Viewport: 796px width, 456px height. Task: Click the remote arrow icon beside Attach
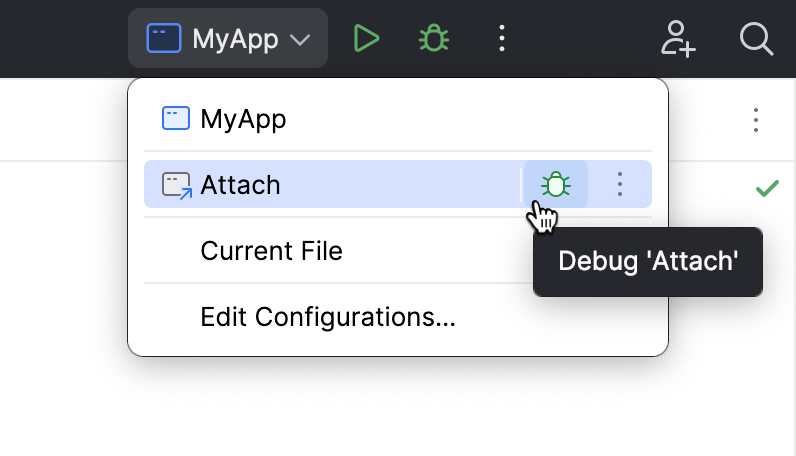(x=176, y=185)
